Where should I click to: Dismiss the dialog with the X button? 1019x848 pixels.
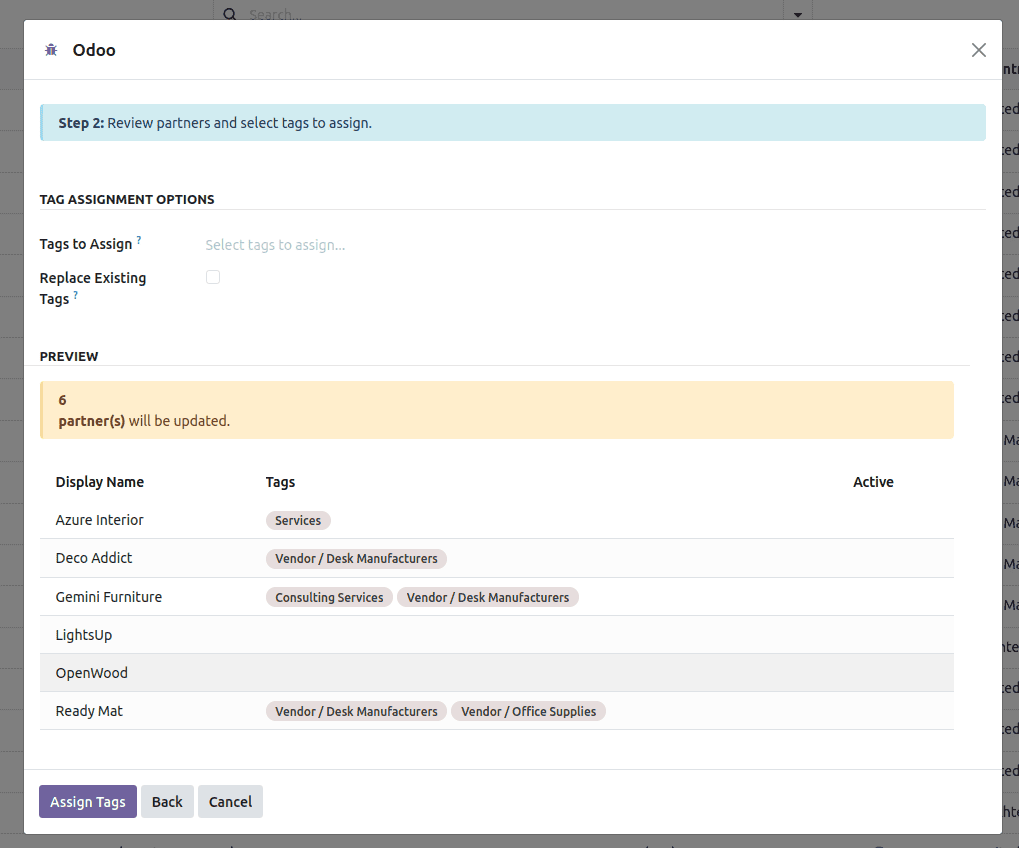[x=978, y=49]
